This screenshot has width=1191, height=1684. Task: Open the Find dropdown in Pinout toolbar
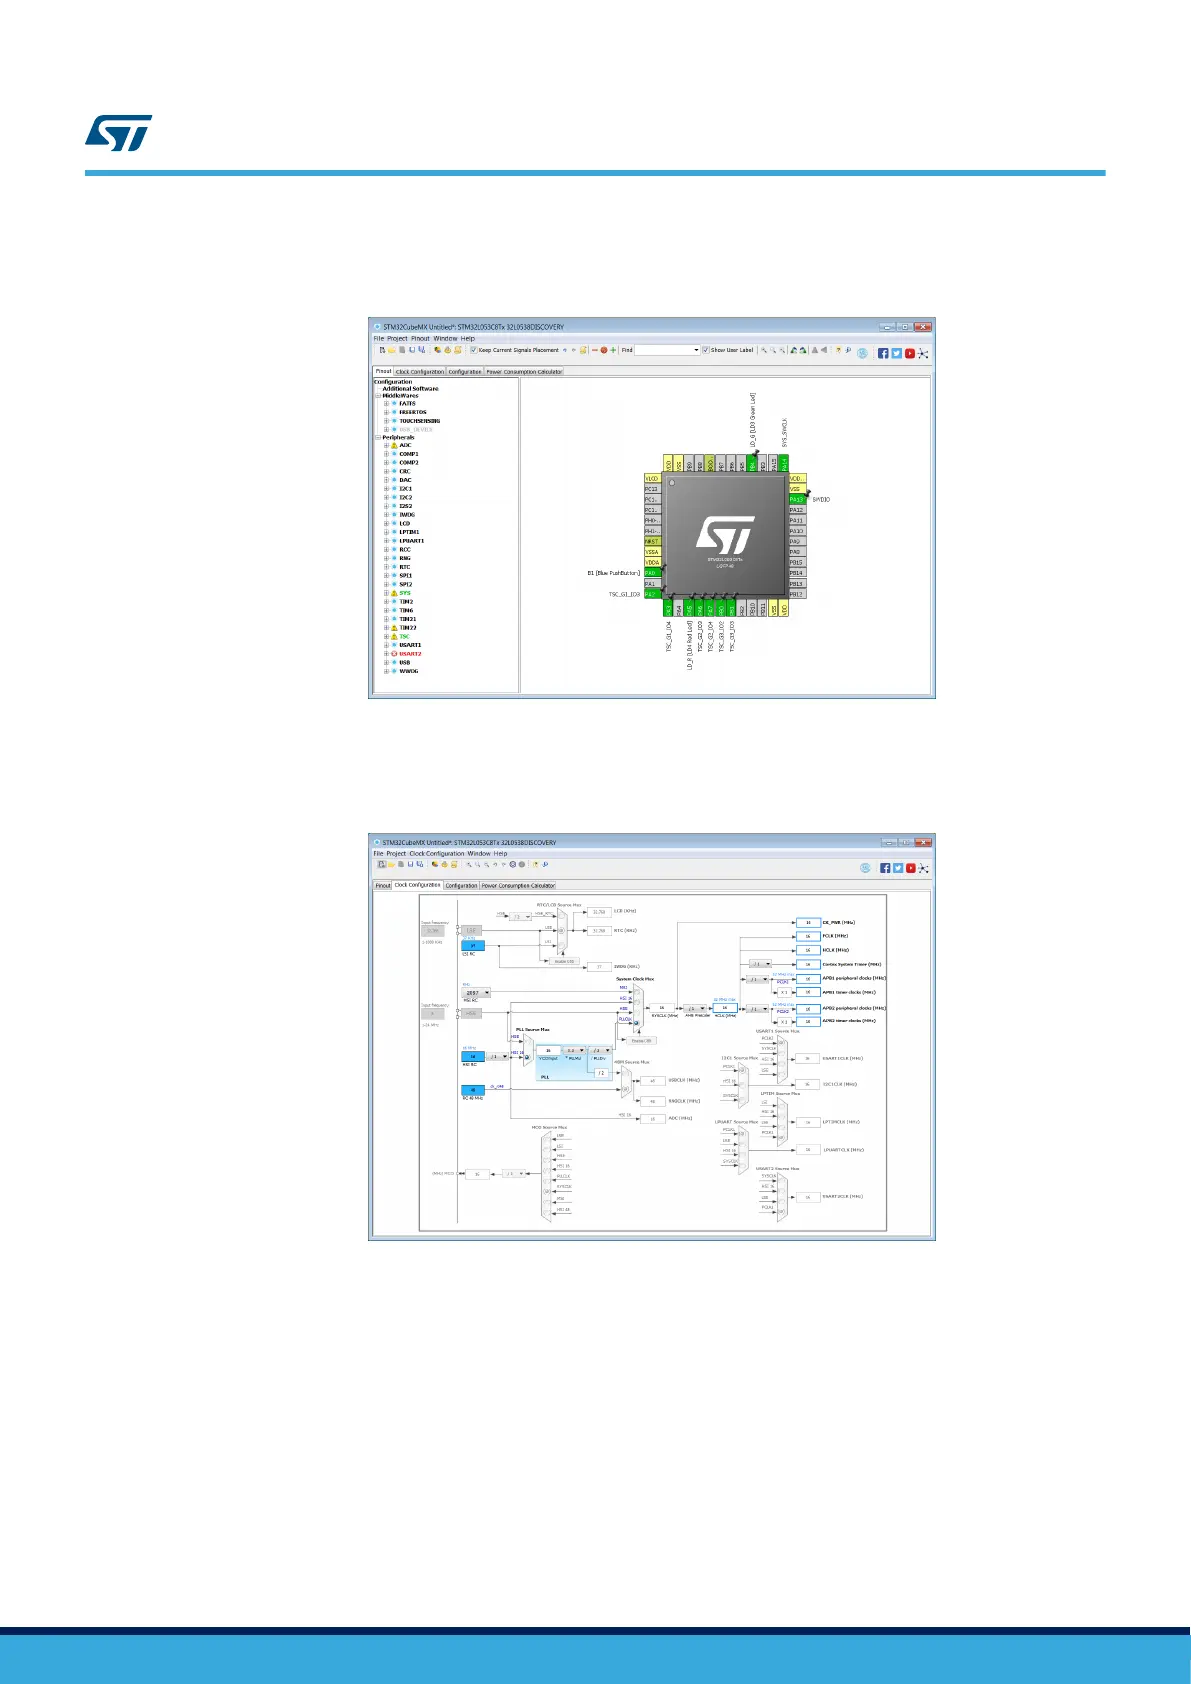[696, 351]
